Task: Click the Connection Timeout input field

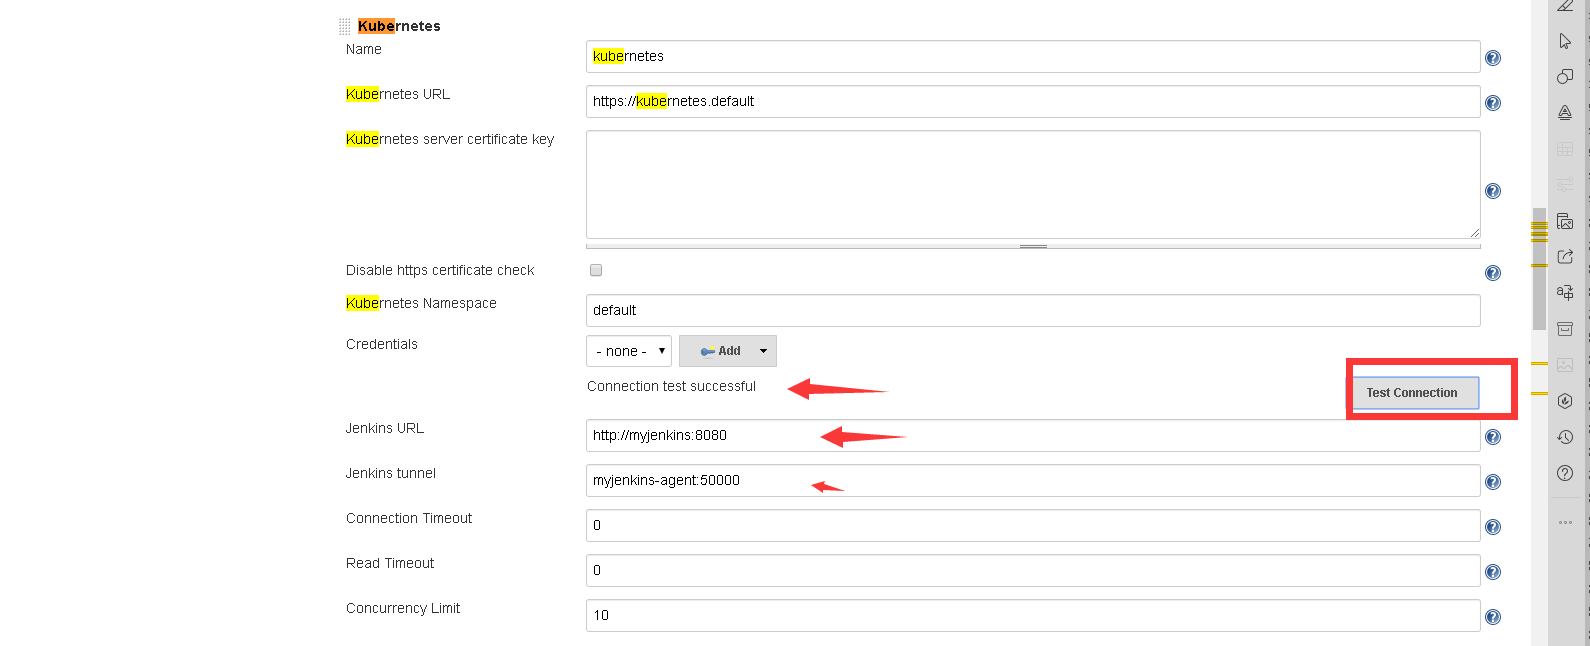Action: click(1033, 525)
